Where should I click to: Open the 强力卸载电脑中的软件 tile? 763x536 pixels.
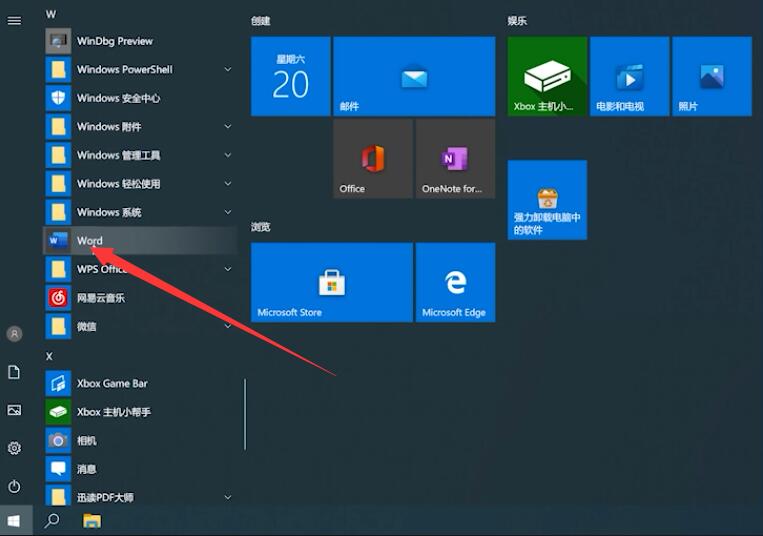click(x=547, y=200)
